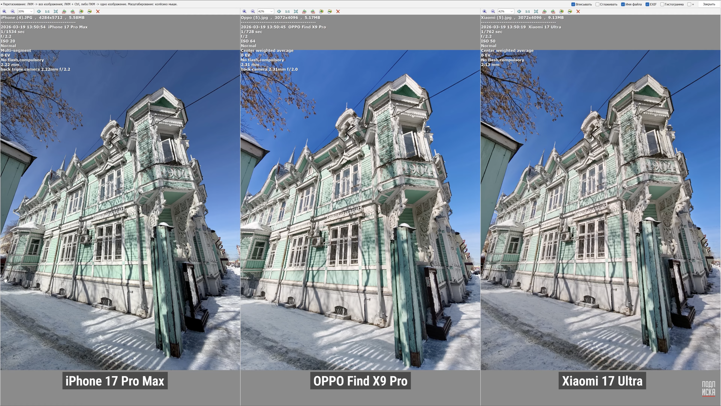The image size is (721, 406).
Task: Zoom out on the Xiaomi (5).jpg panel
Action: [x=493, y=11]
